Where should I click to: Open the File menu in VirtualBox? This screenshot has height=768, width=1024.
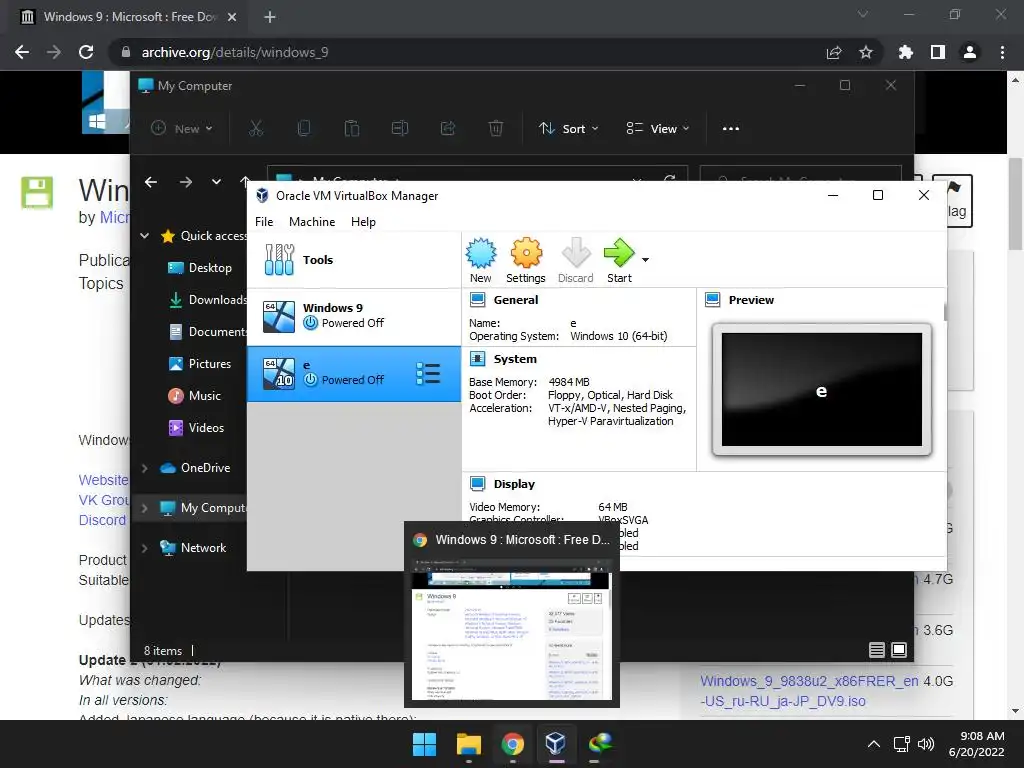tap(264, 222)
